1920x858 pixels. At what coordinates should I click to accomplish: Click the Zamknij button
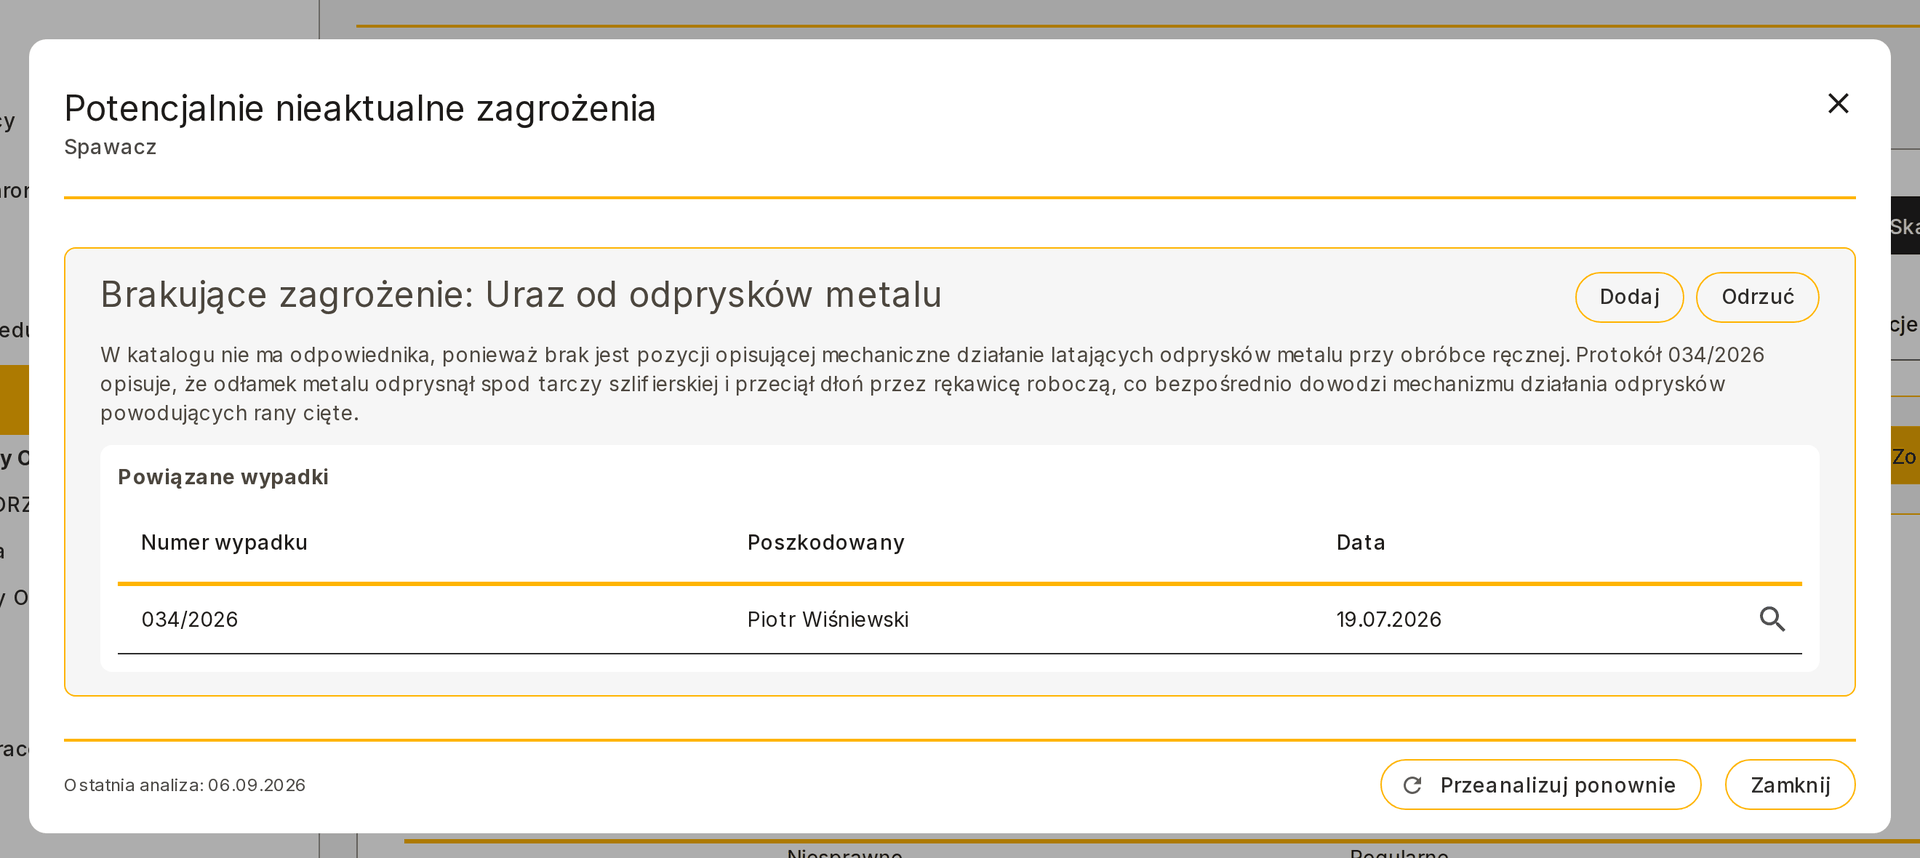pyautogui.click(x=1790, y=785)
